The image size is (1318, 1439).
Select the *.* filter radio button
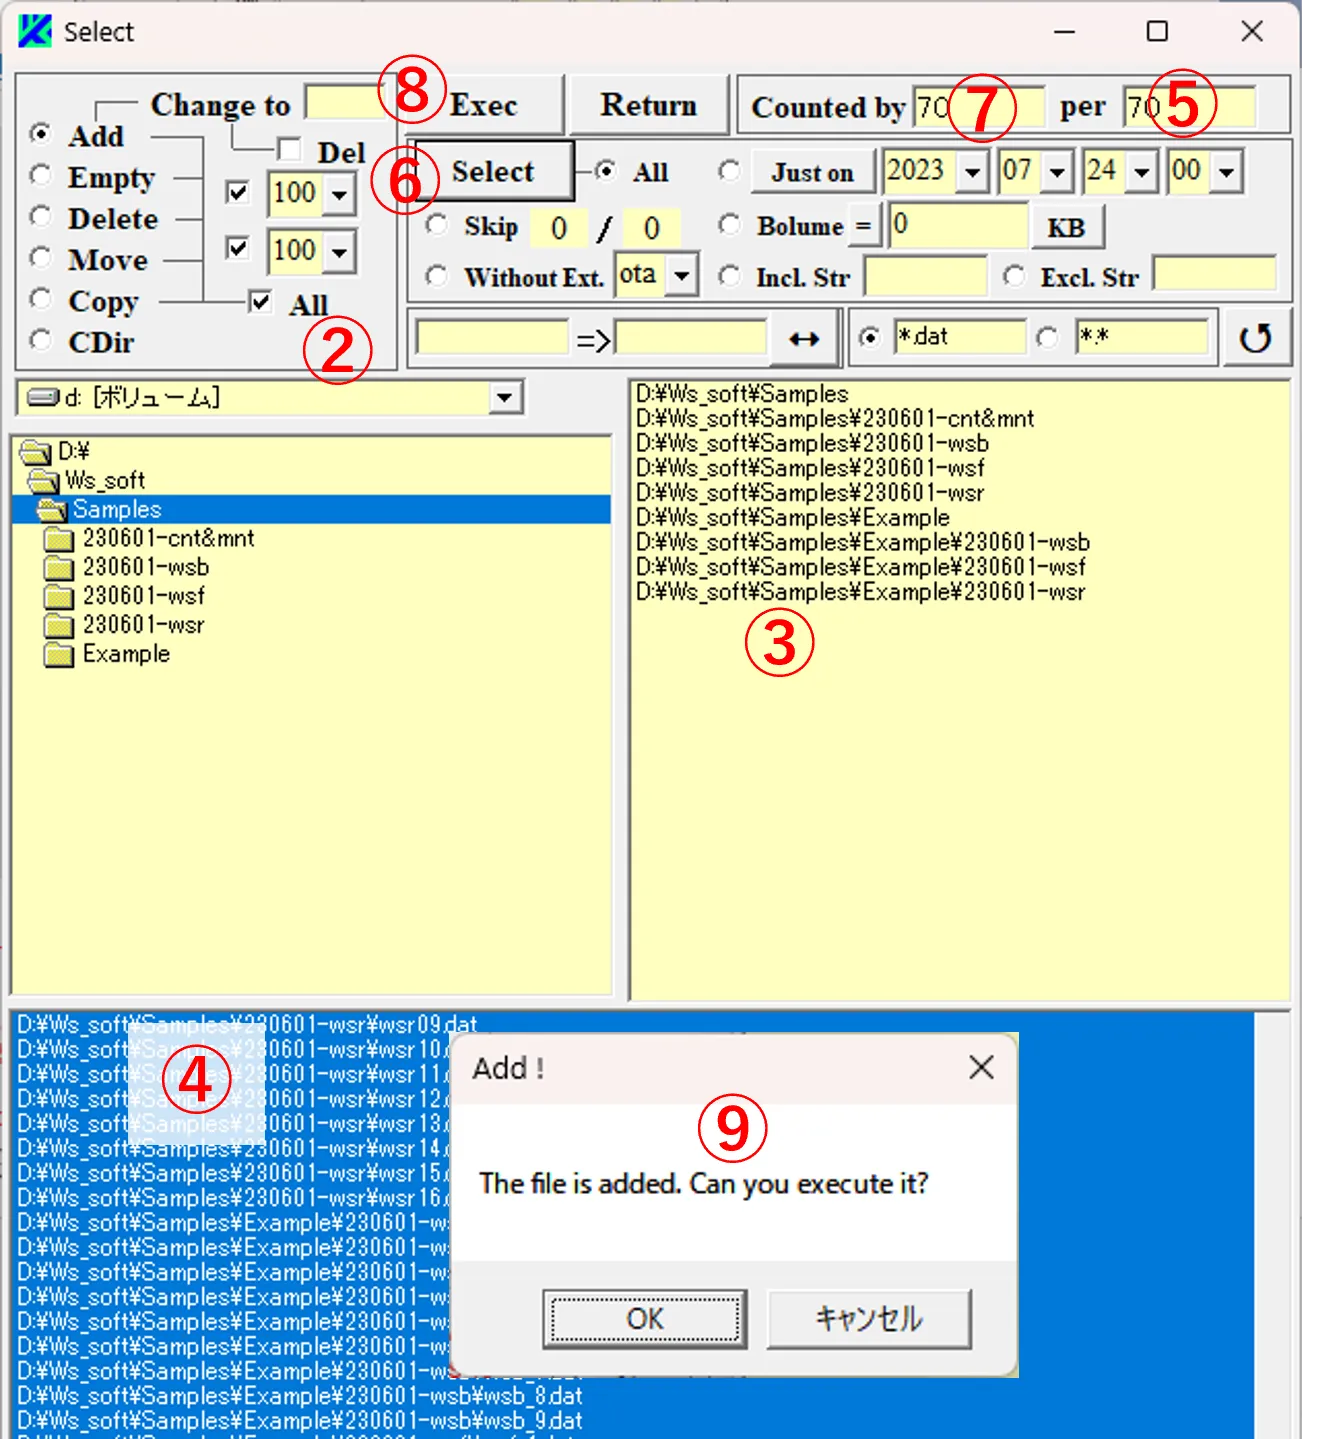tap(1047, 338)
